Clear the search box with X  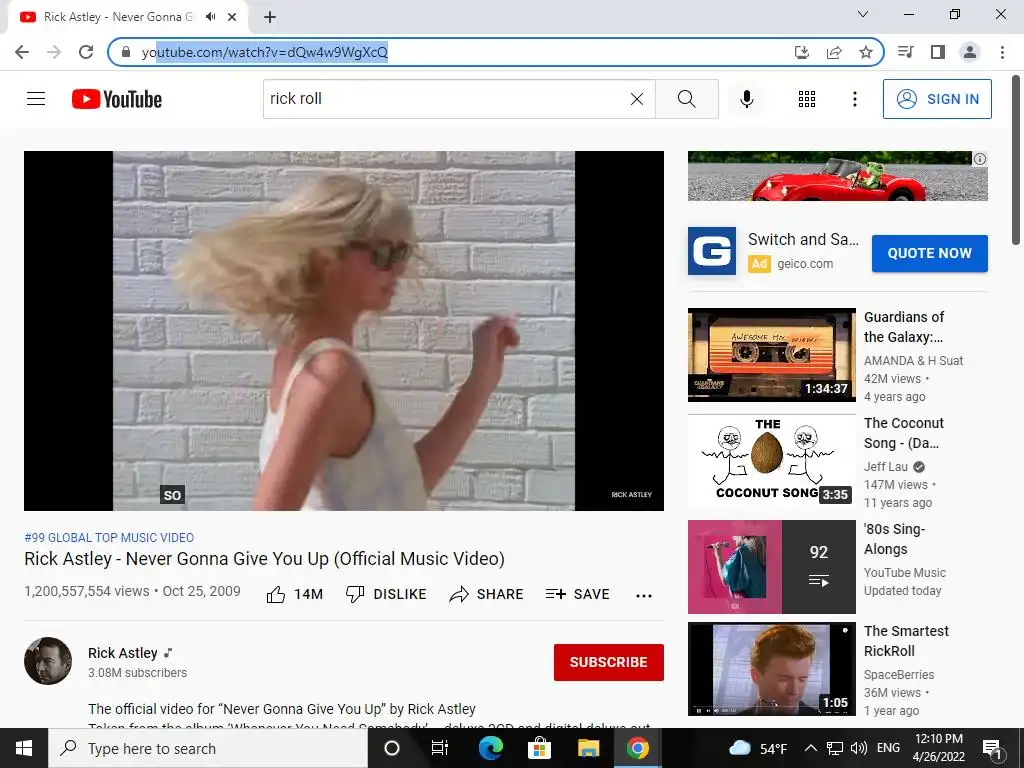pos(637,99)
